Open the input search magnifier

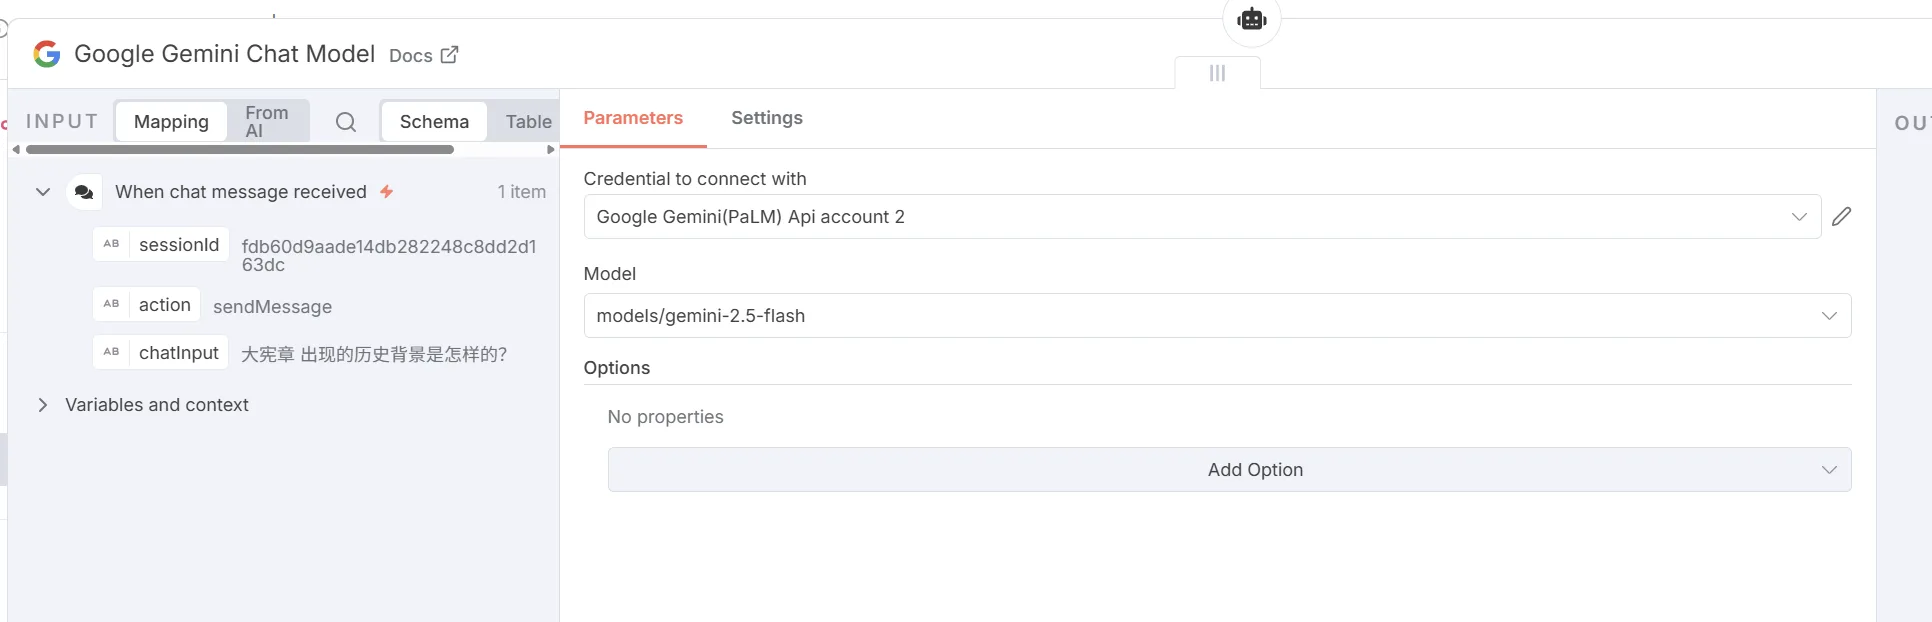345,122
